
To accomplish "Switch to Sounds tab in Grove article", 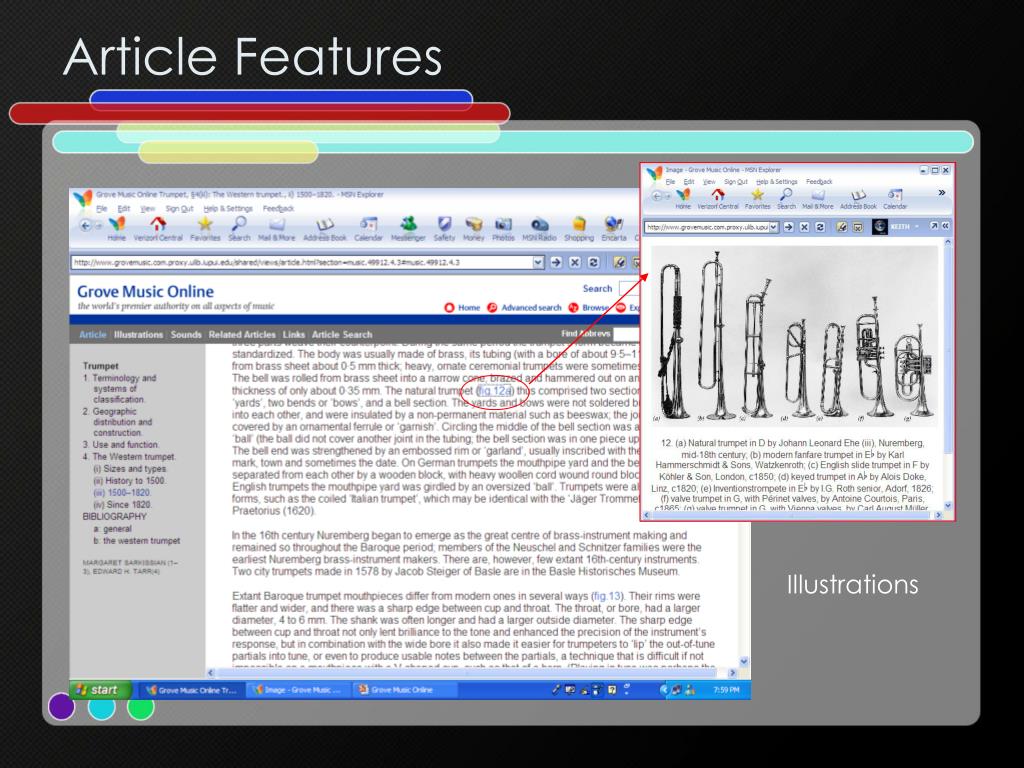I will click(186, 334).
